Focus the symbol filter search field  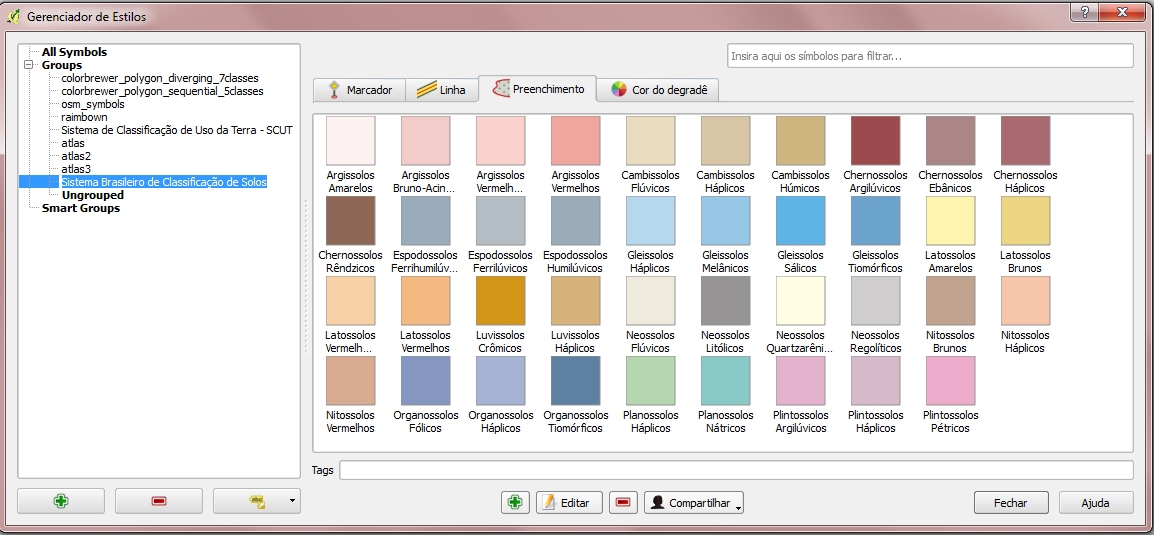pos(930,56)
